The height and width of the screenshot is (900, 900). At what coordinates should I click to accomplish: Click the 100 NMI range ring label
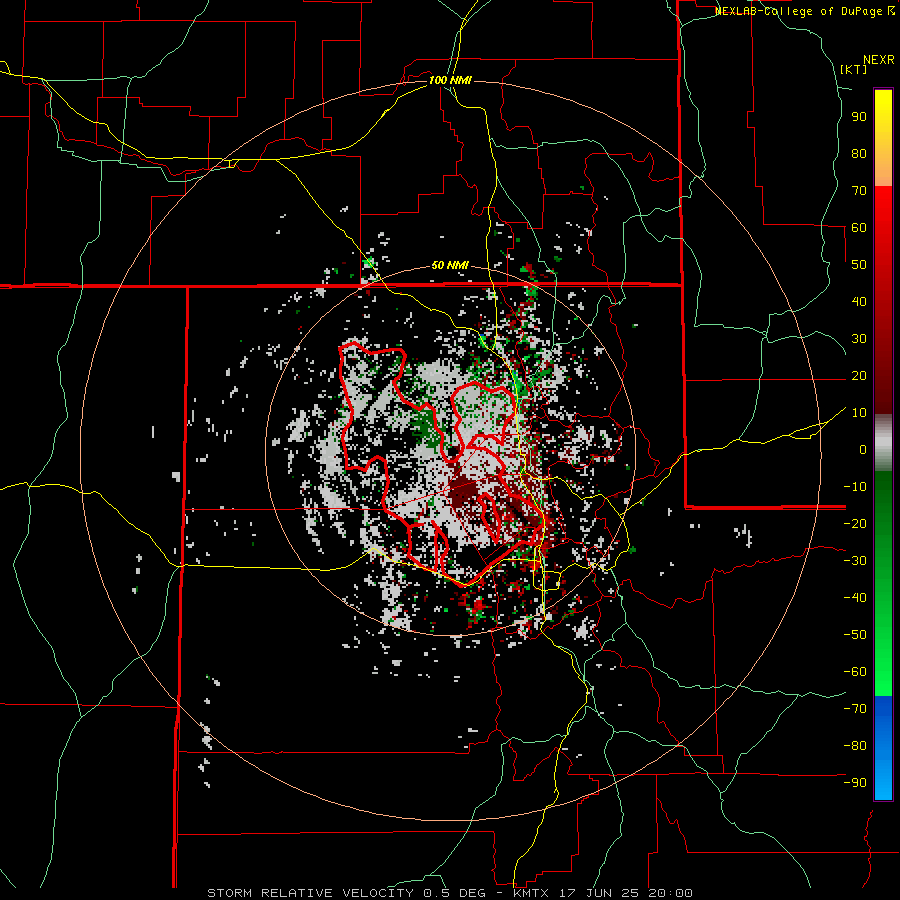tap(450, 80)
